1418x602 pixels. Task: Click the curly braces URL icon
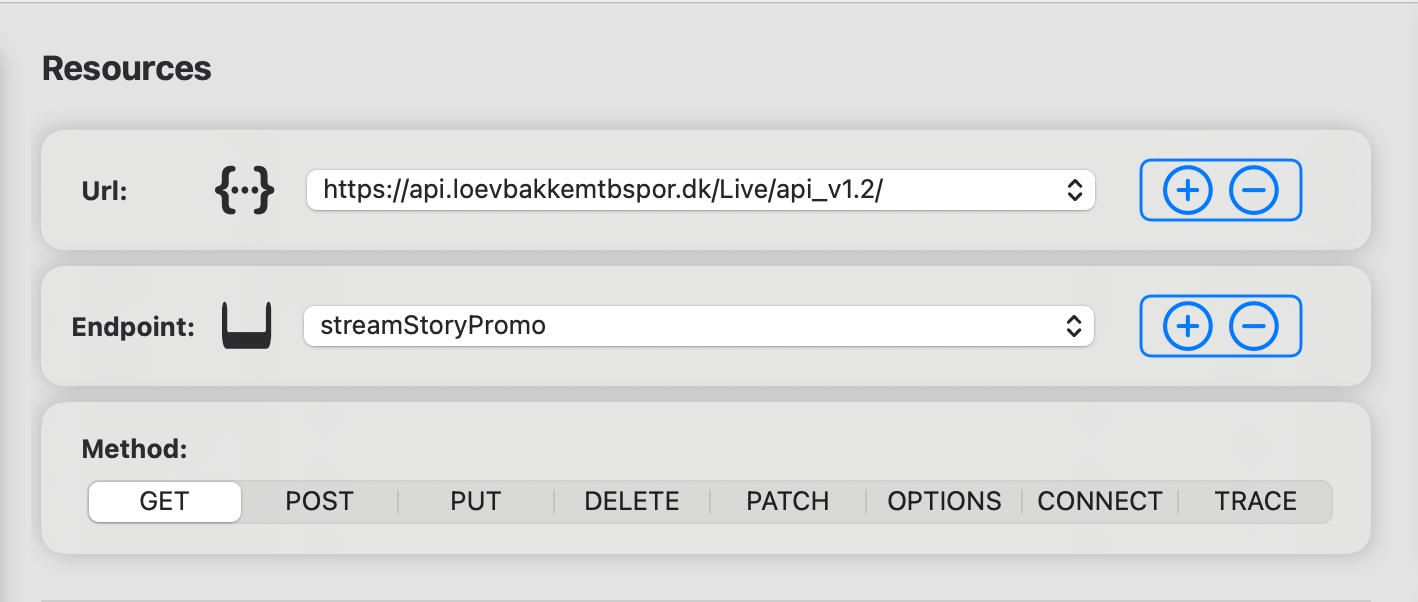(x=245, y=190)
